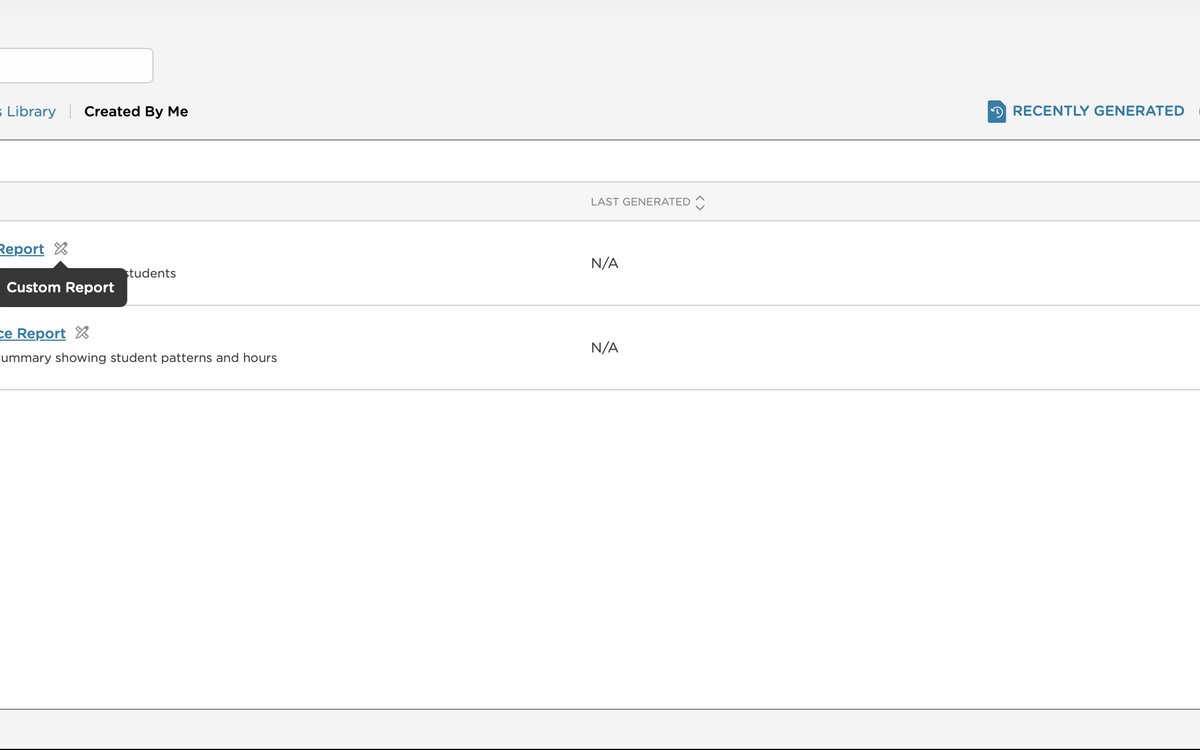
Task: Click the custom report icon beside first Report link
Action: click(61, 249)
